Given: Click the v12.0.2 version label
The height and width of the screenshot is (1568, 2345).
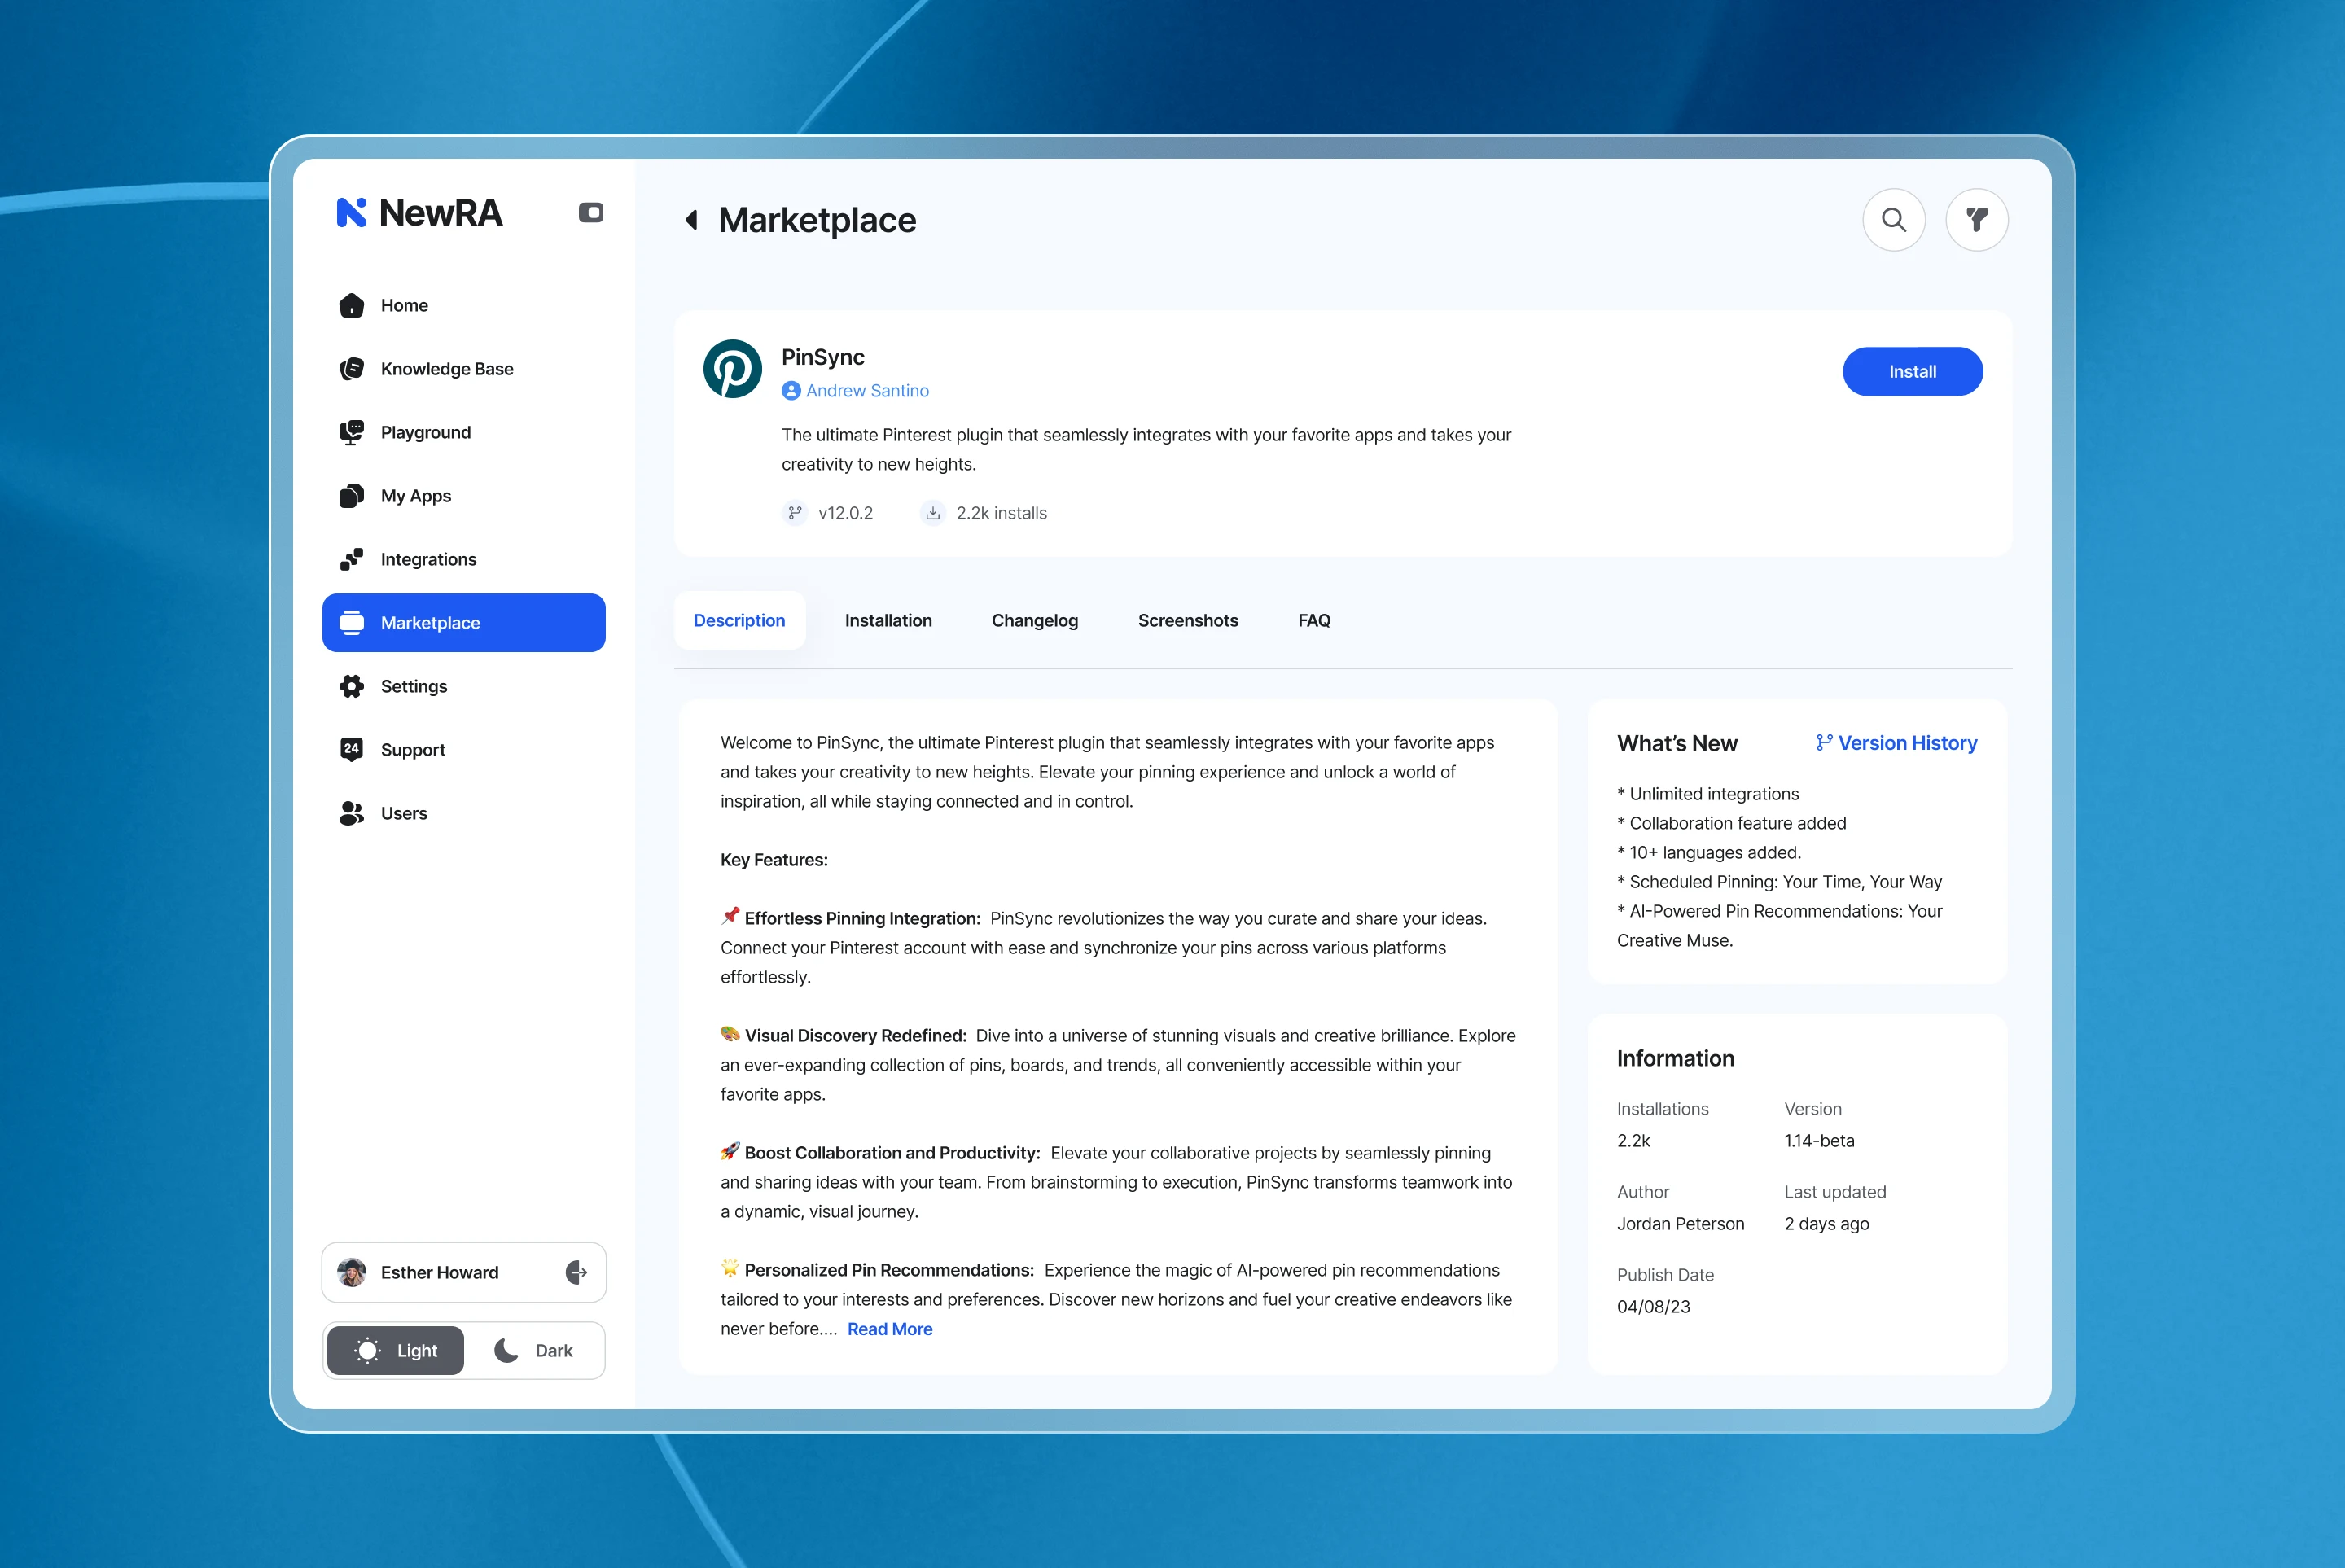Looking at the screenshot, I should [845, 513].
